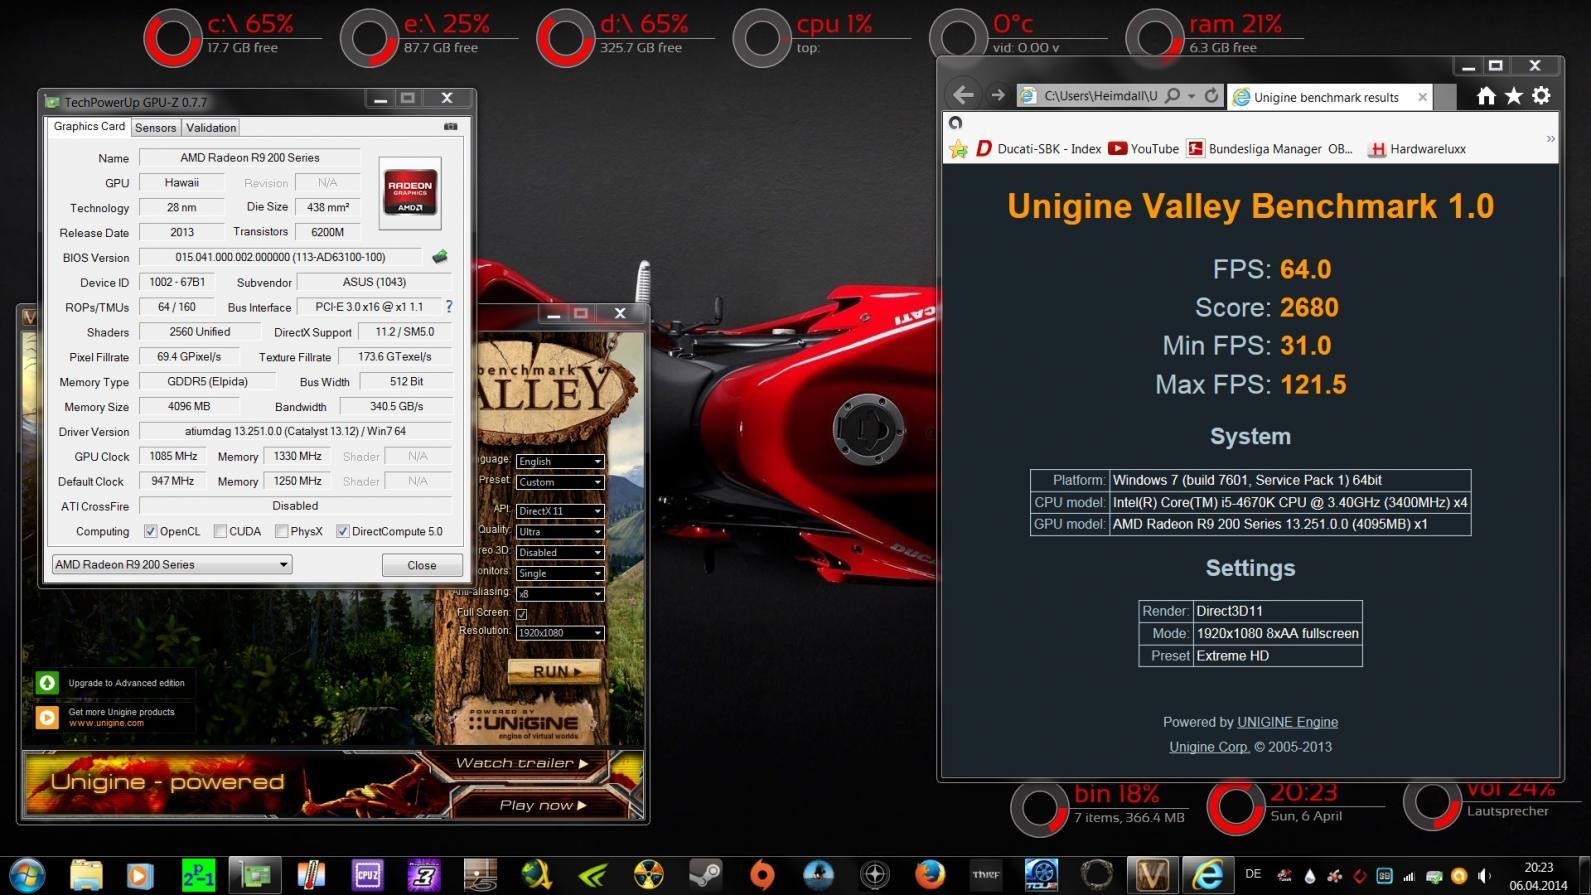The width and height of the screenshot is (1591, 895).
Task: Open the Quality dropdown showing Ultra
Action: coord(559,531)
